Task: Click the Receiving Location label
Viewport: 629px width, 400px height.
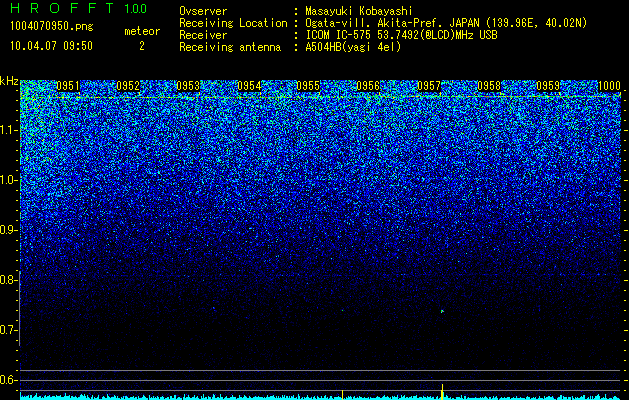Action: [233, 23]
